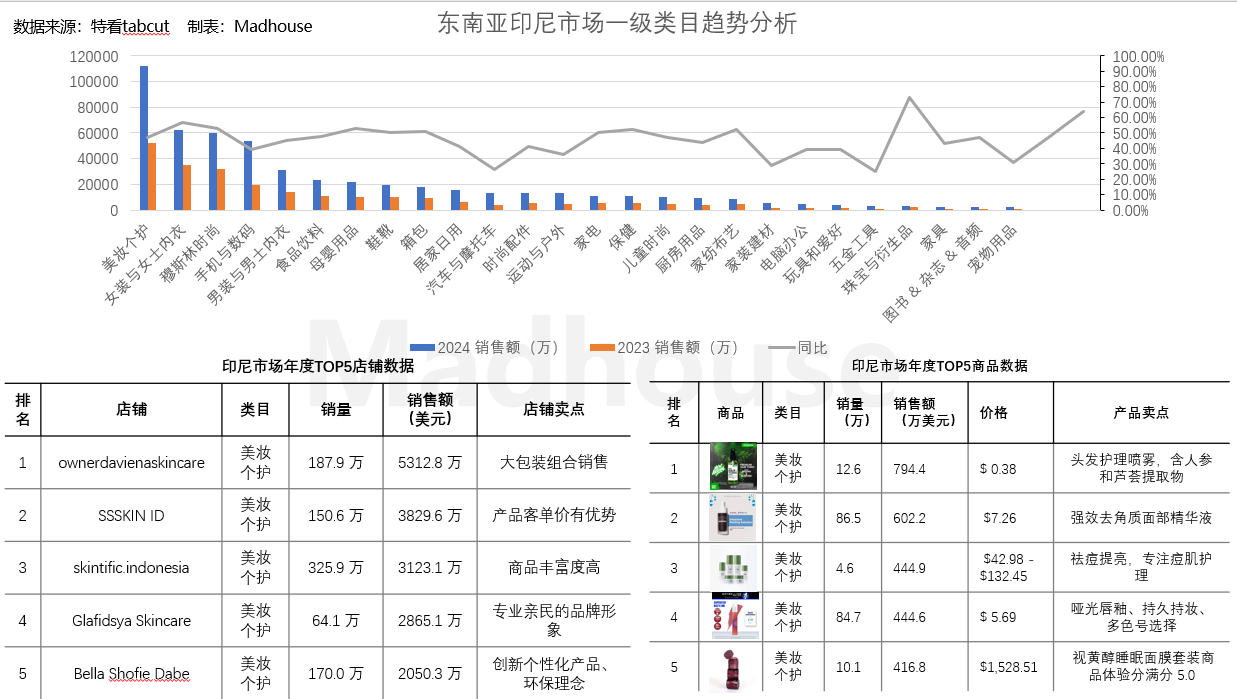Click the 数据来源:特看tabcut text
This screenshot has width=1237, height=699.
point(93,27)
